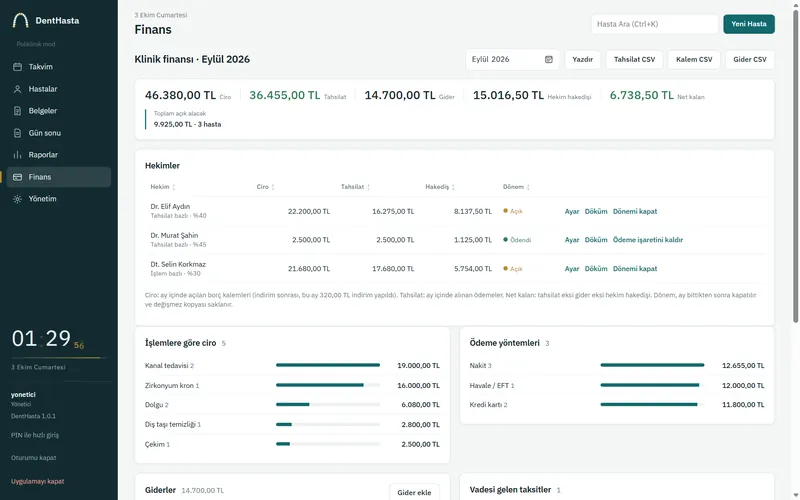Click the 46.380,00 TL Ciro total
The height and width of the screenshot is (500, 800).
(180, 95)
